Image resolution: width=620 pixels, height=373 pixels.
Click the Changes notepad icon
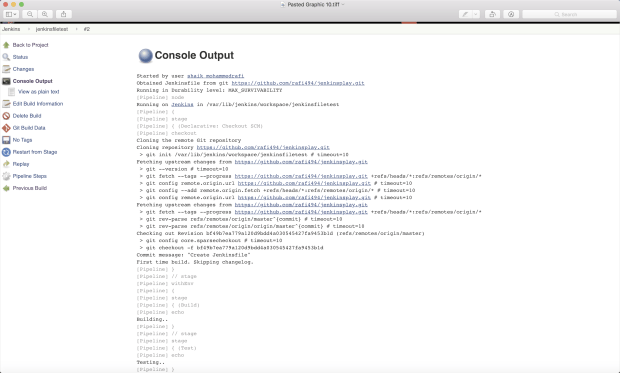(6, 69)
